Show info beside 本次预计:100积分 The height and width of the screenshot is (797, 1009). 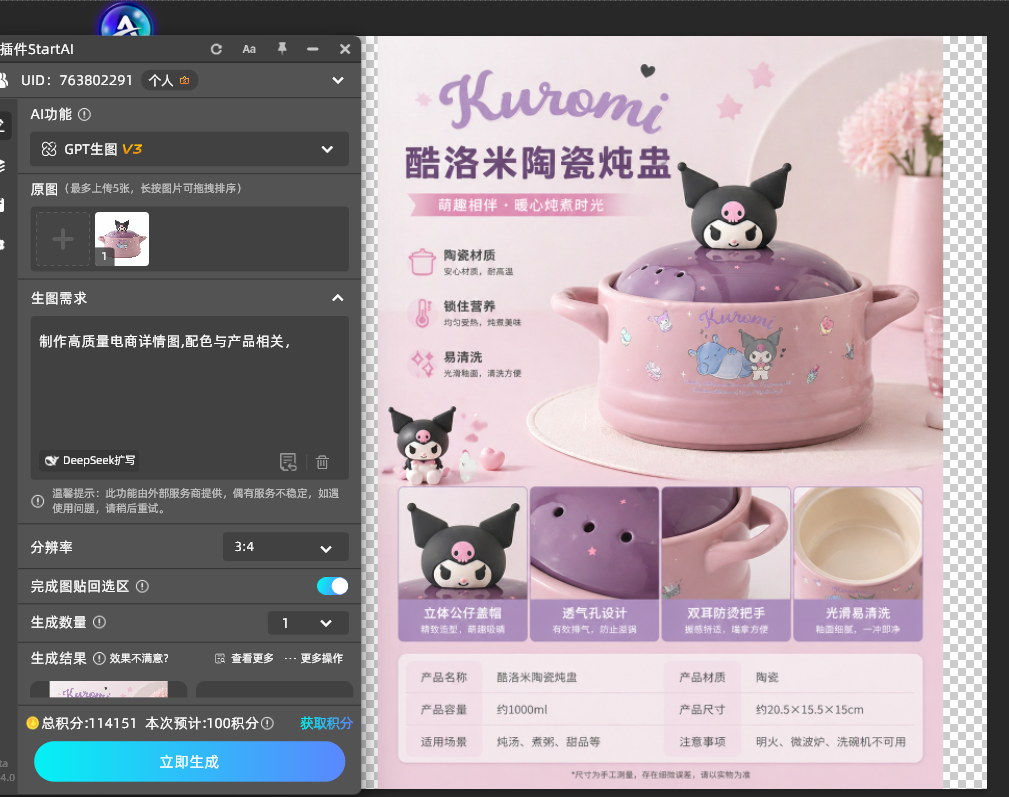268,723
